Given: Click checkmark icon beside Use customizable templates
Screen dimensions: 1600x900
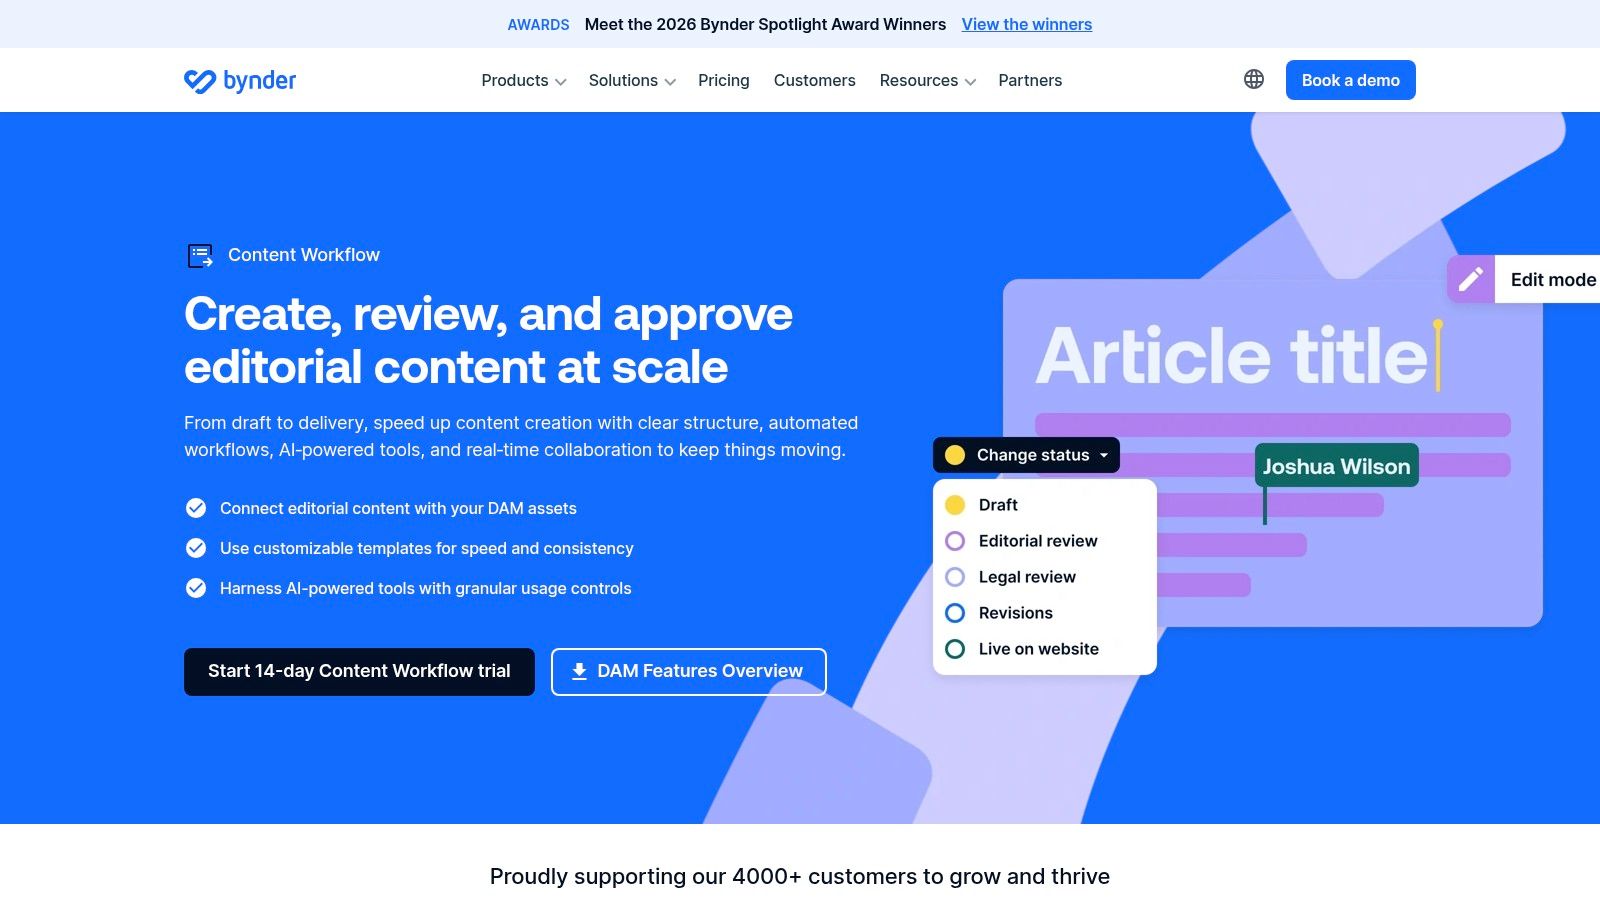Looking at the screenshot, I should coord(196,548).
